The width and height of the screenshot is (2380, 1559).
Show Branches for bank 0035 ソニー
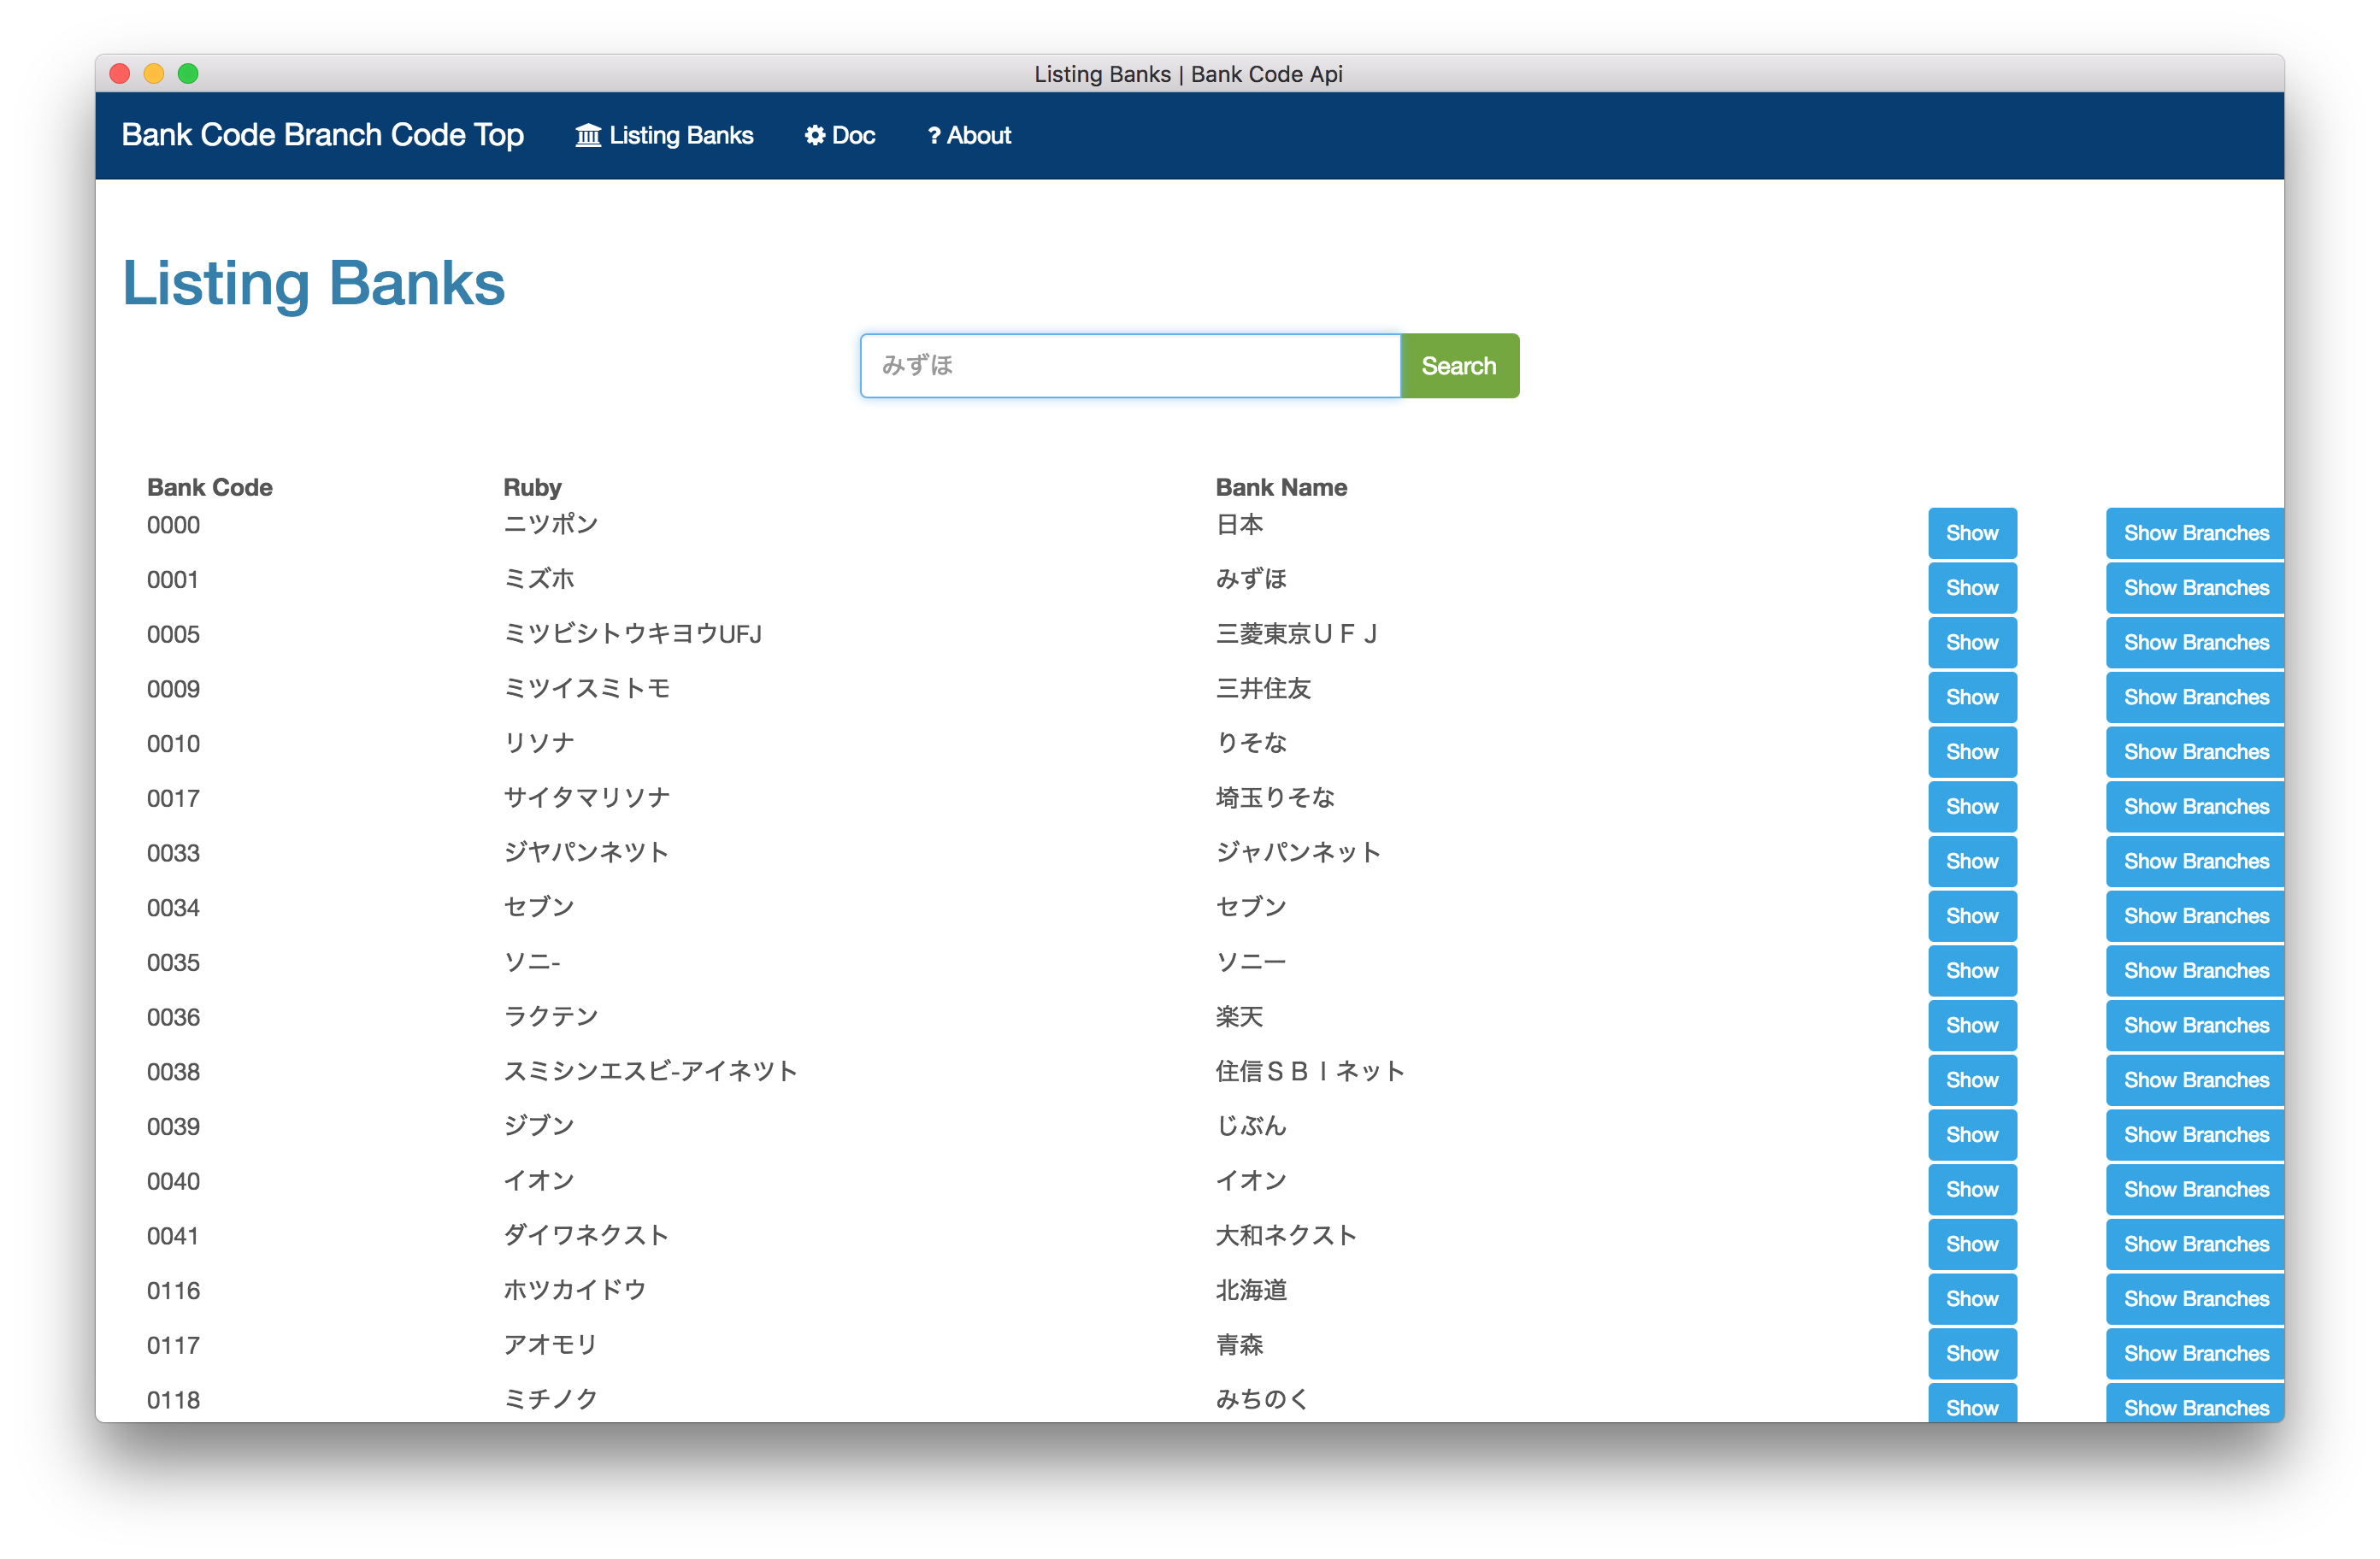pos(2195,970)
